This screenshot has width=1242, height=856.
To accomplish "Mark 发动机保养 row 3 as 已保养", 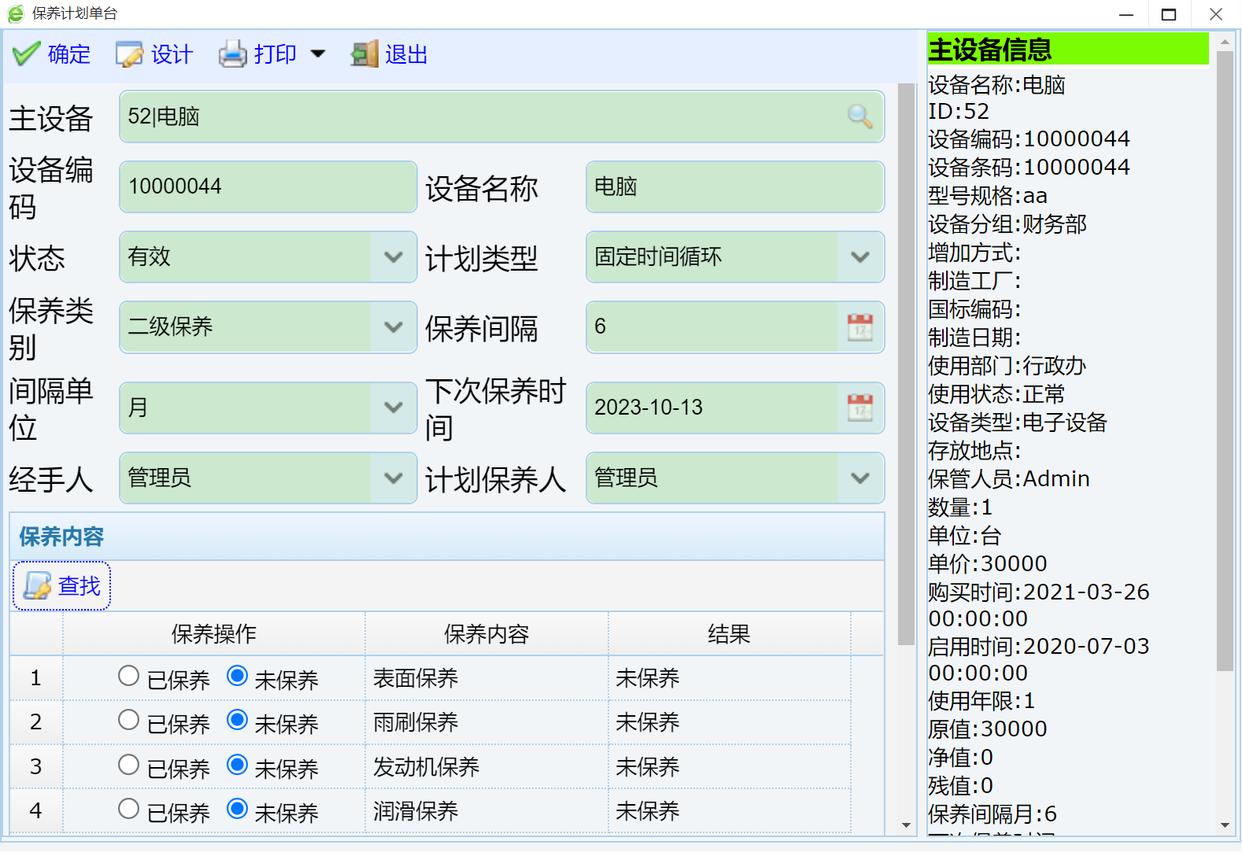I will [129, 765].
